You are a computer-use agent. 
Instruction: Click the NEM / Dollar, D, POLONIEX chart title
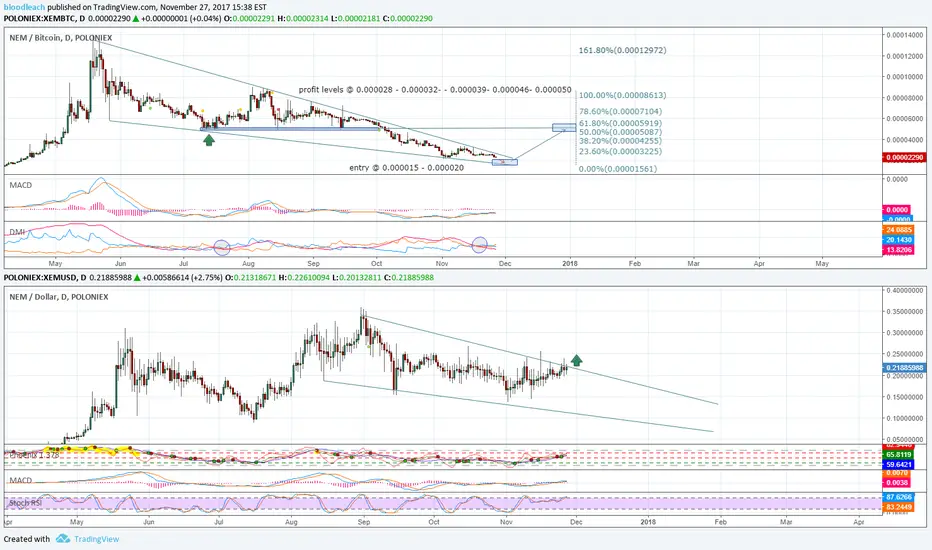[59, 296]
